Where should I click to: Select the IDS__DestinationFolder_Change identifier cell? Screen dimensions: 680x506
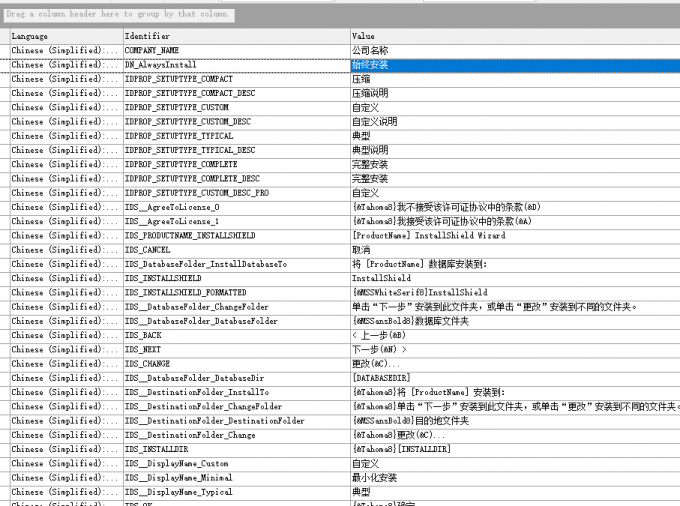236,435
